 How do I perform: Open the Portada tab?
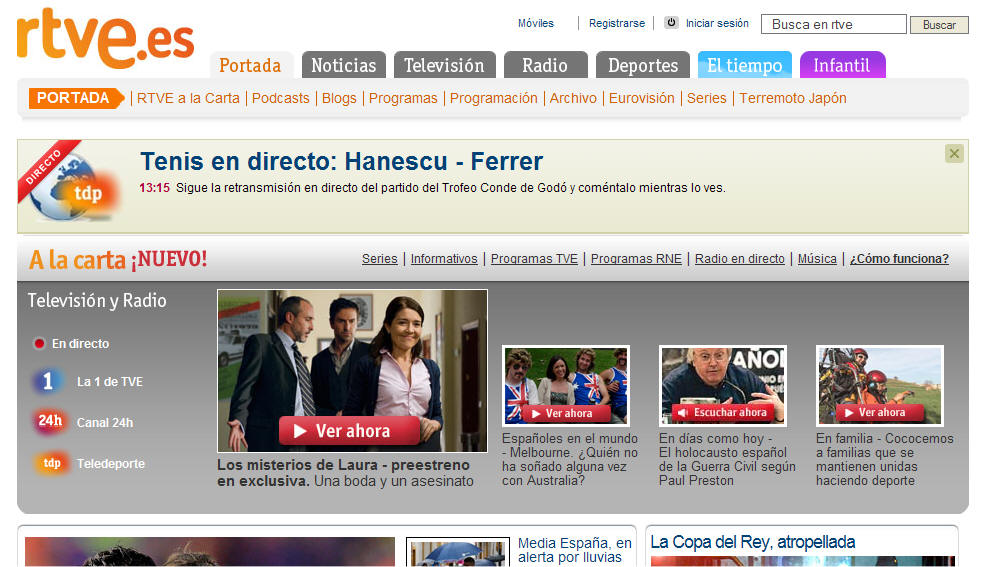pos(250,65)
